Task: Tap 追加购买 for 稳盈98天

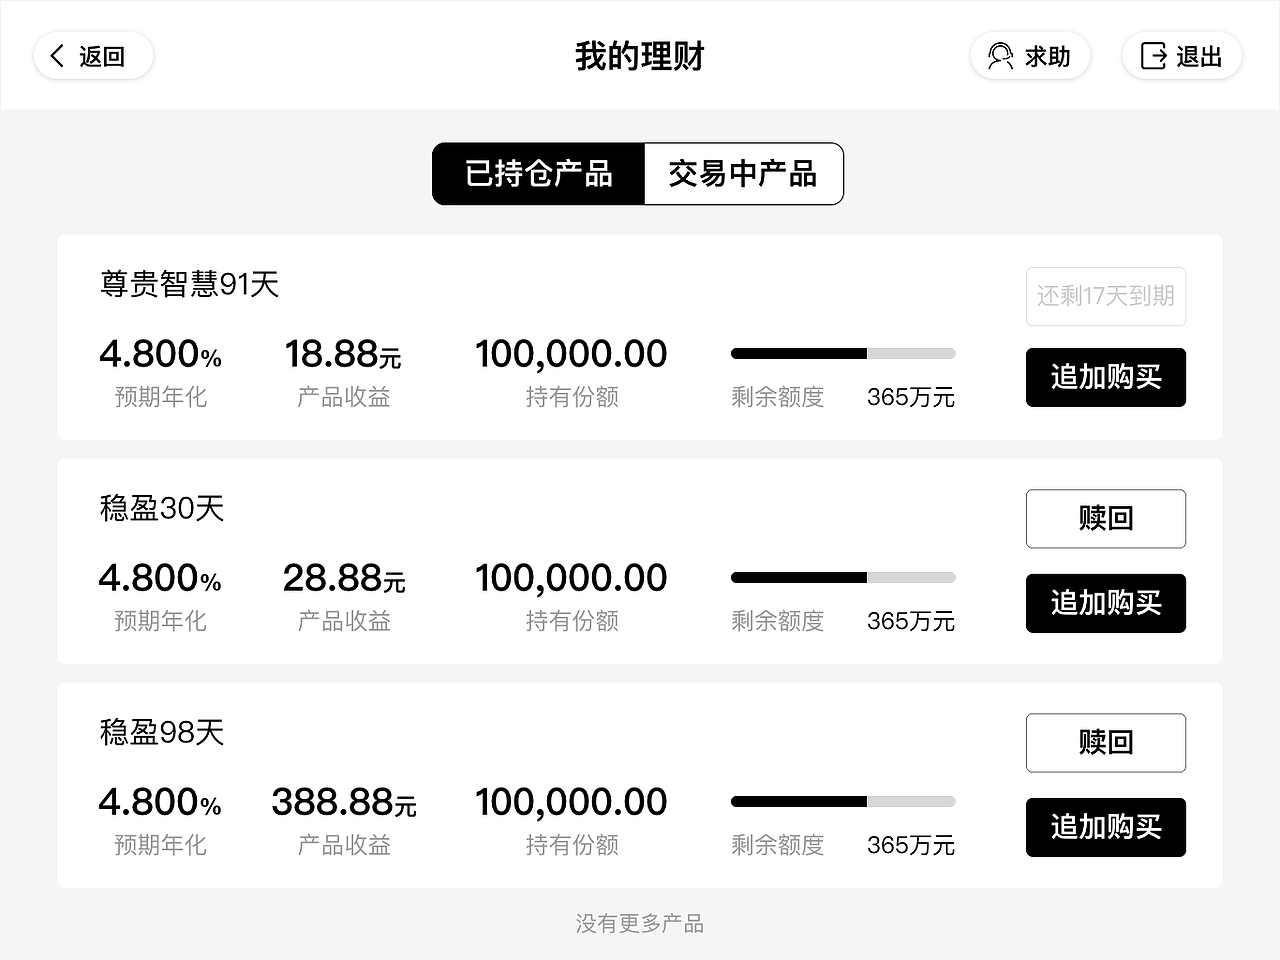Action: (1105, 827)
